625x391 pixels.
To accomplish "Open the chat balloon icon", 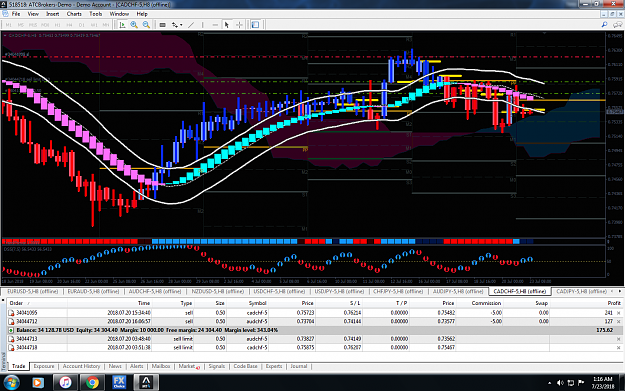I will click(617, 25).
